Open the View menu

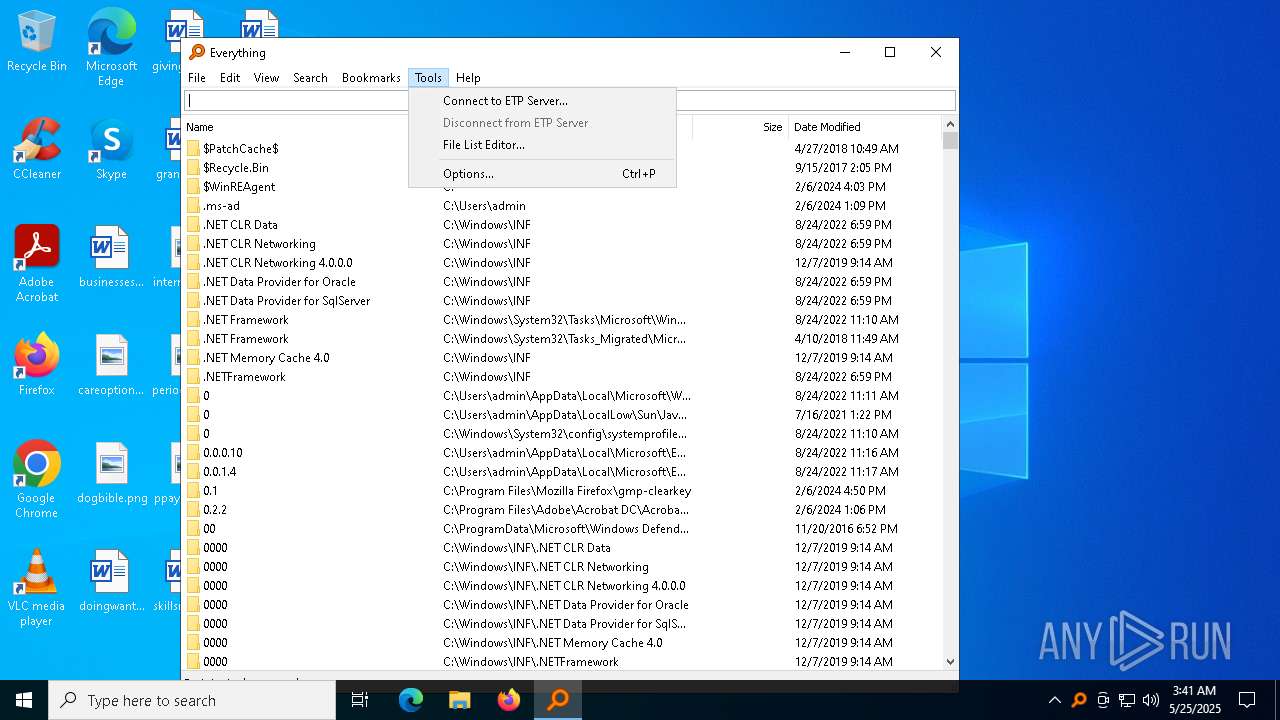266,78
